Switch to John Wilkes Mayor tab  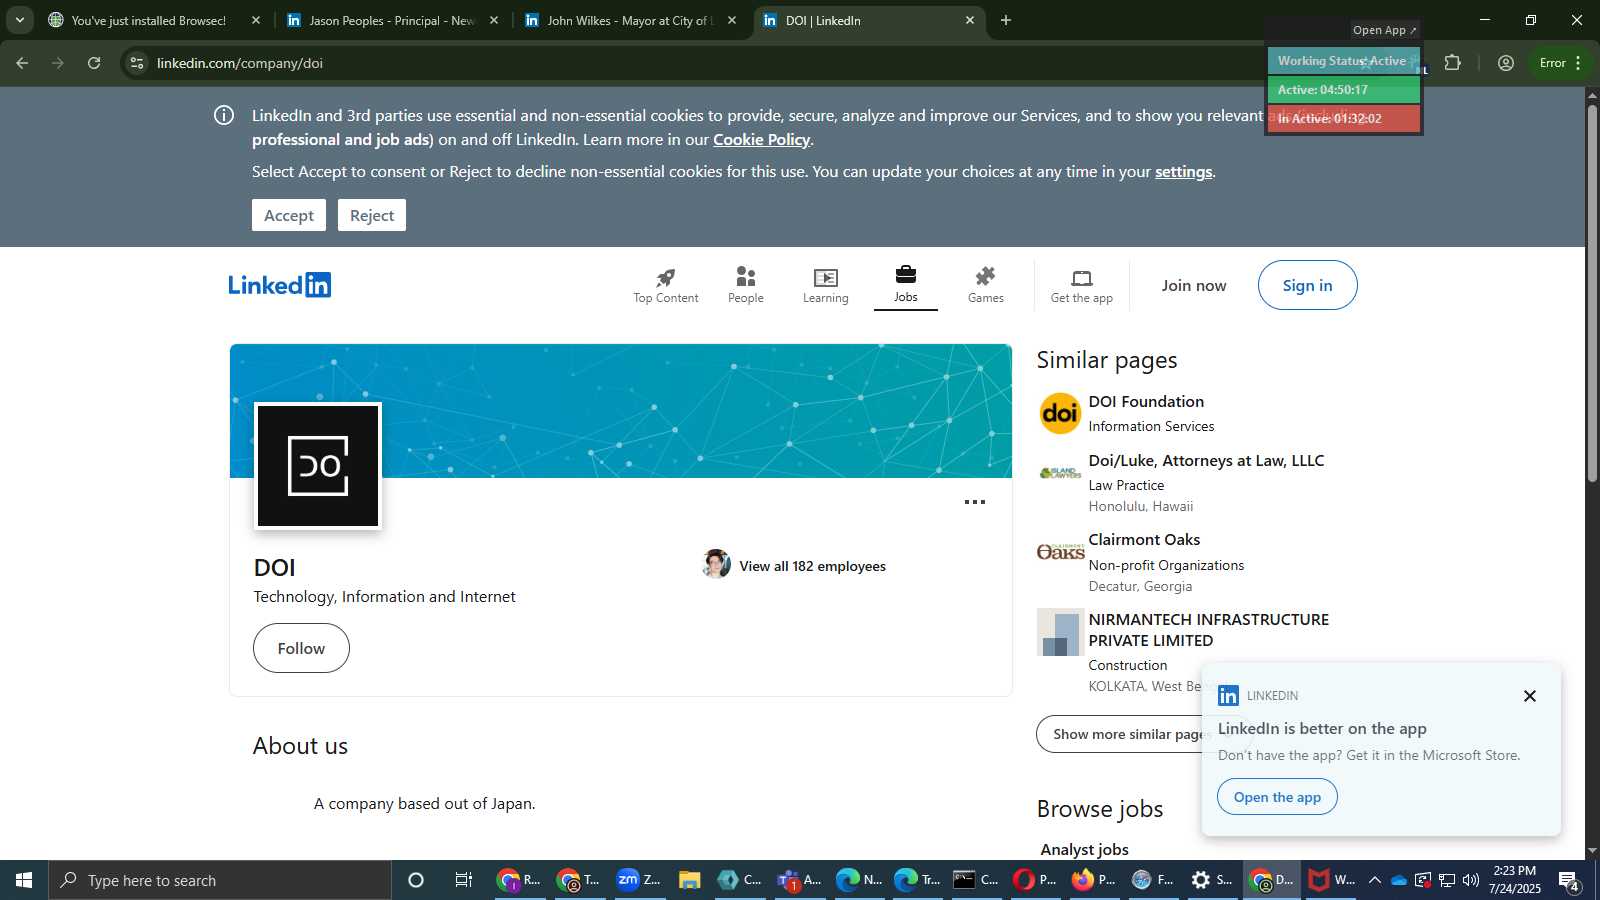pos(628,20)
